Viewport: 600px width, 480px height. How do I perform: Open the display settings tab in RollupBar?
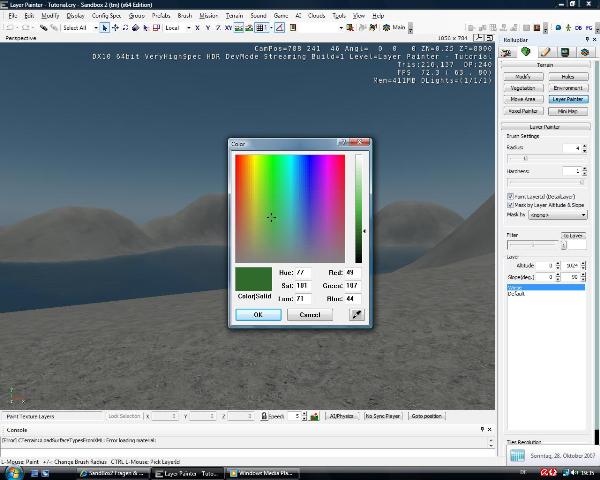tap(565, 52)
